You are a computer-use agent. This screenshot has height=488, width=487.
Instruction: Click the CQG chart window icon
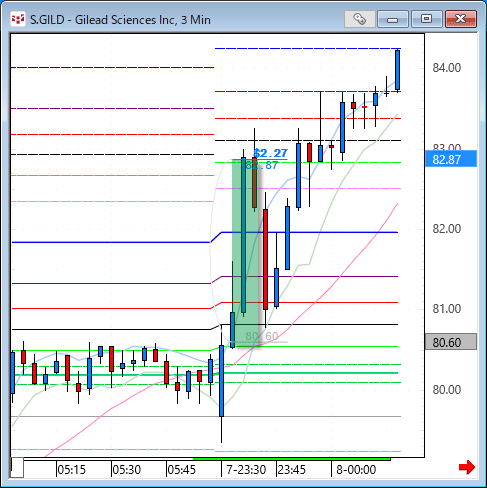point(18,19)
